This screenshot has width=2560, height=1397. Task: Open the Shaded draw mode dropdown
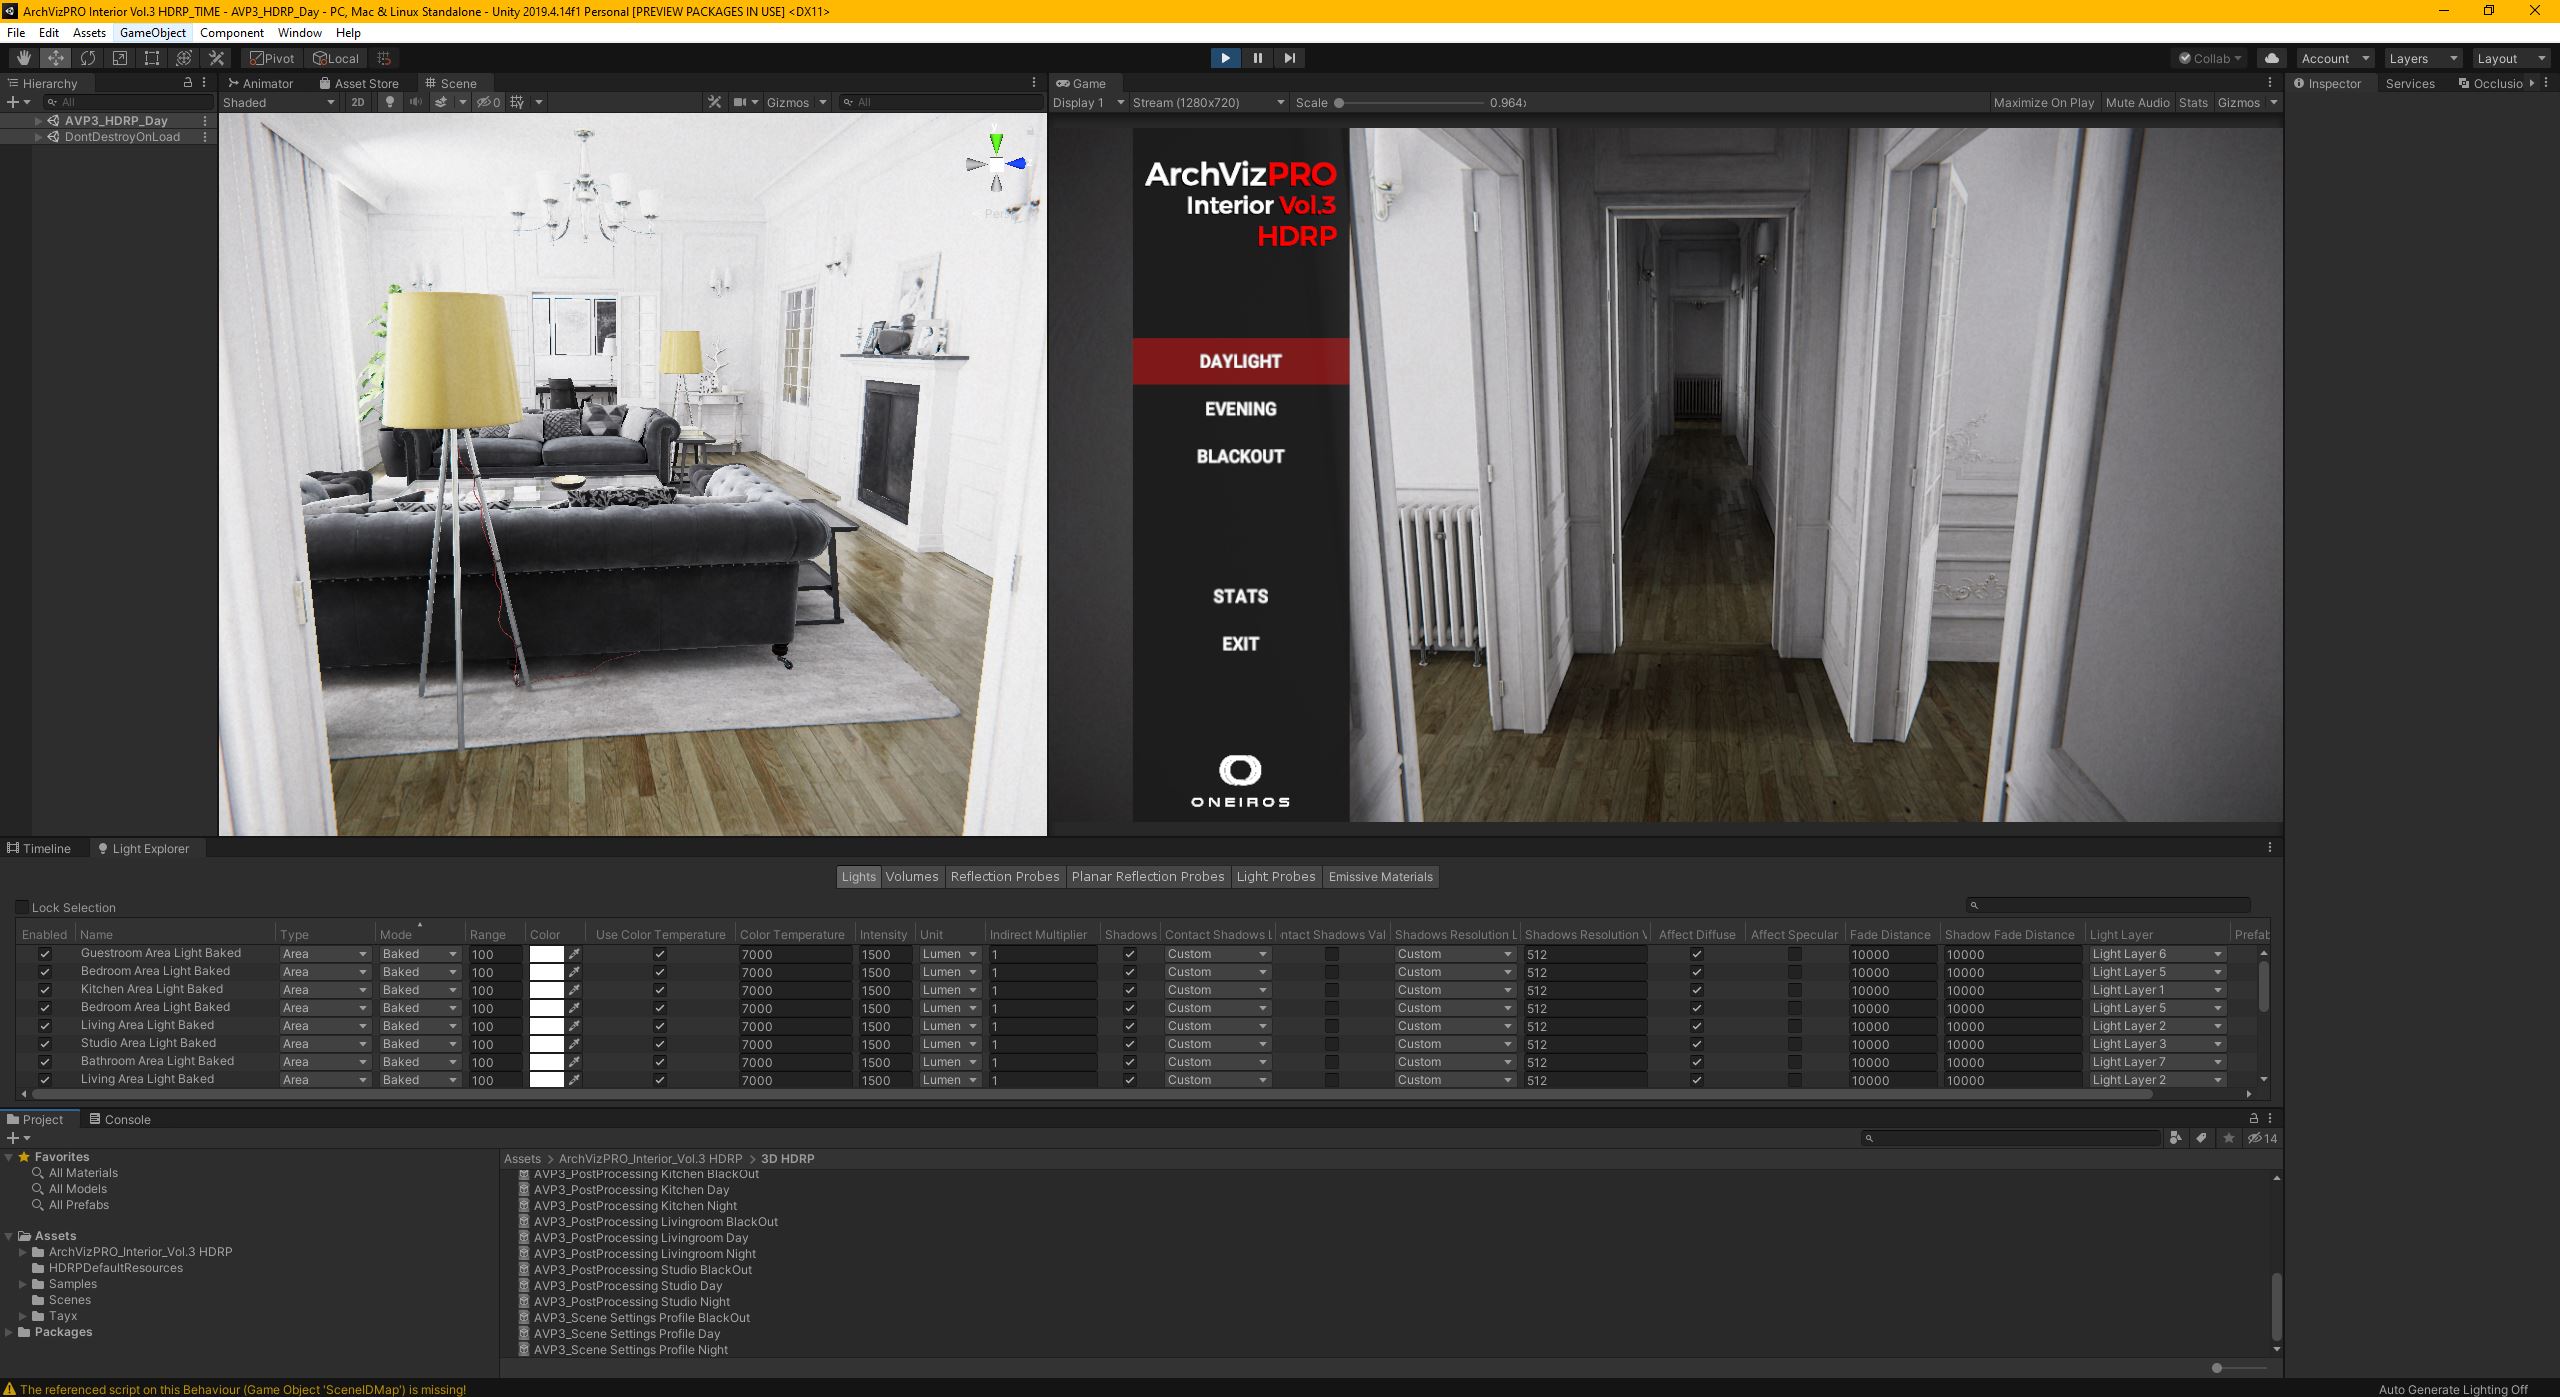click(x=278, y=102)
